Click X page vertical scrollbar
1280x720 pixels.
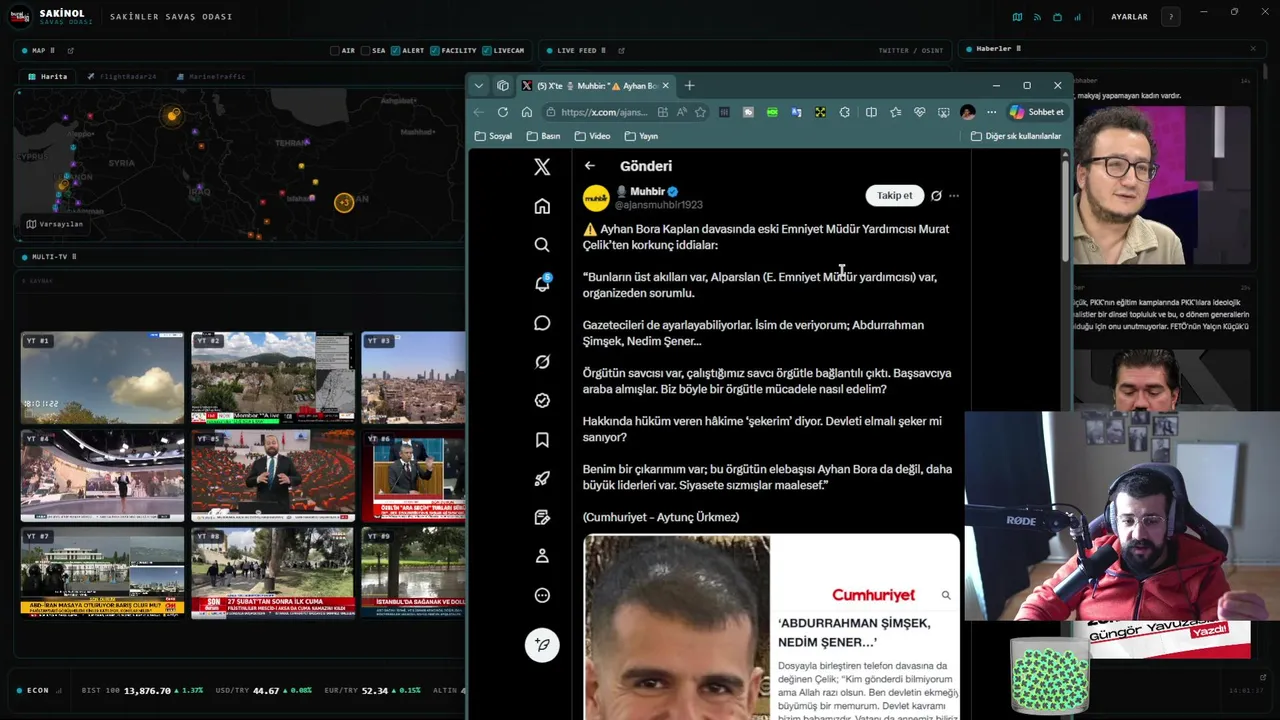click(x=1065, y=210)
